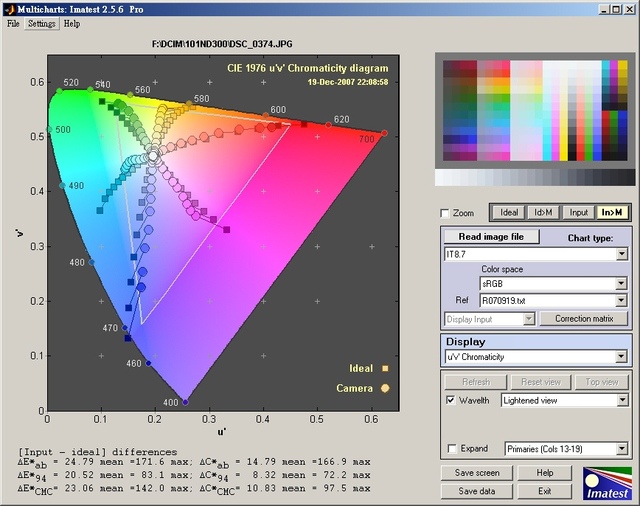
Task: Select the Id>M view toggle
Action: (x=543, y=212)
